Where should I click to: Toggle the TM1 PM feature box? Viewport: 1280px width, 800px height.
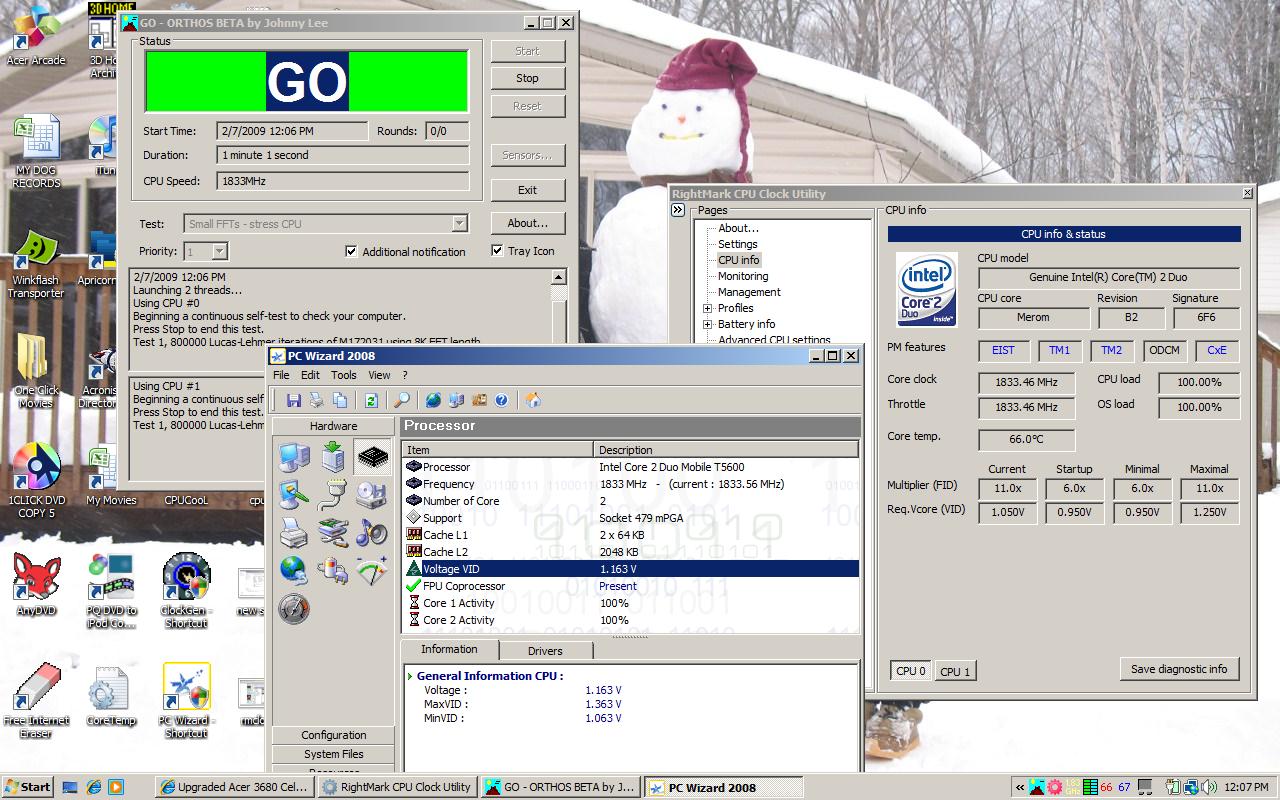pos(1059,350)
